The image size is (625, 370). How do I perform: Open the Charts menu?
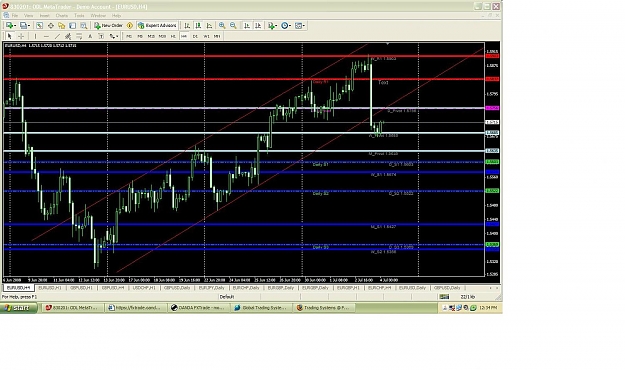(61, 16)
